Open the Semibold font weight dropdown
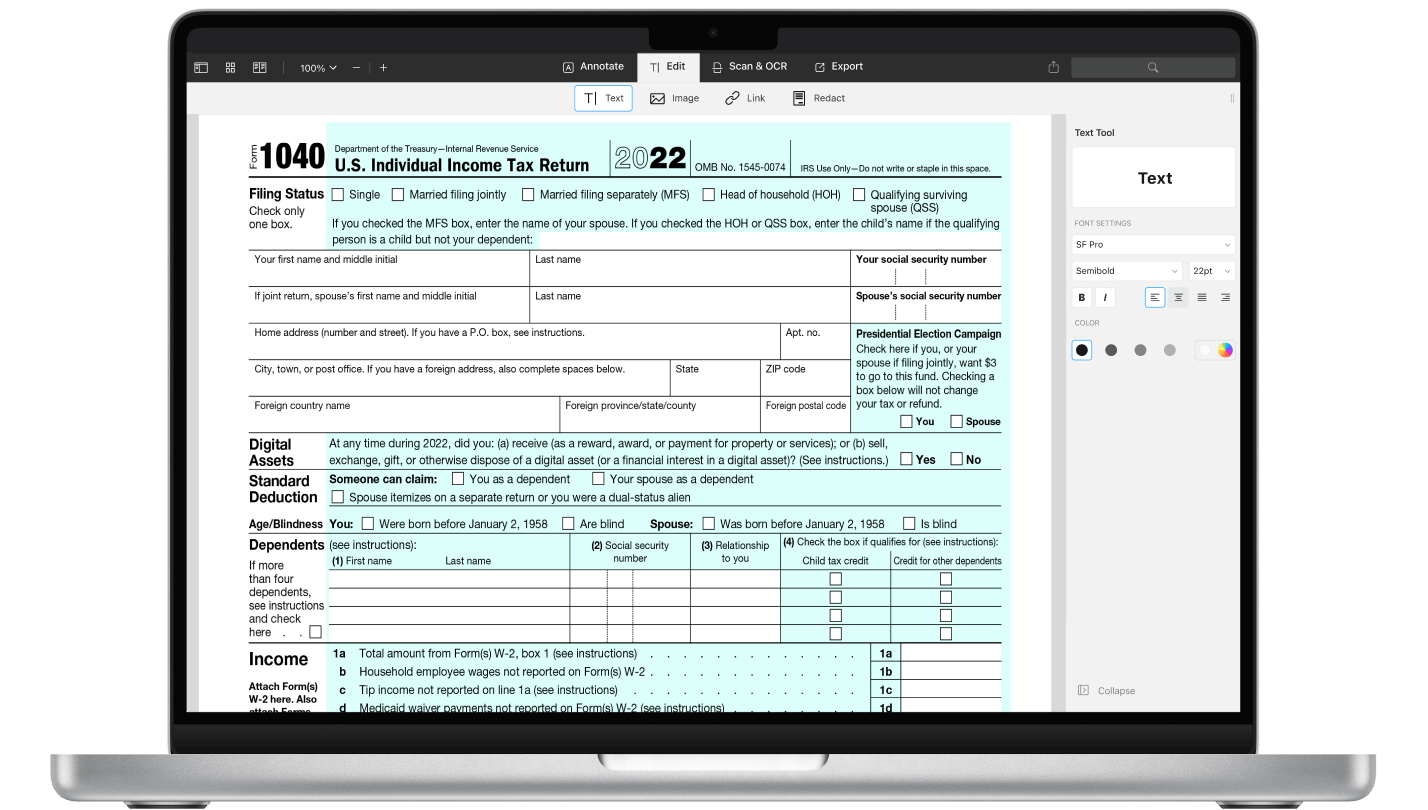Viewport: 1428px width, 810px height. point(1127,271)
